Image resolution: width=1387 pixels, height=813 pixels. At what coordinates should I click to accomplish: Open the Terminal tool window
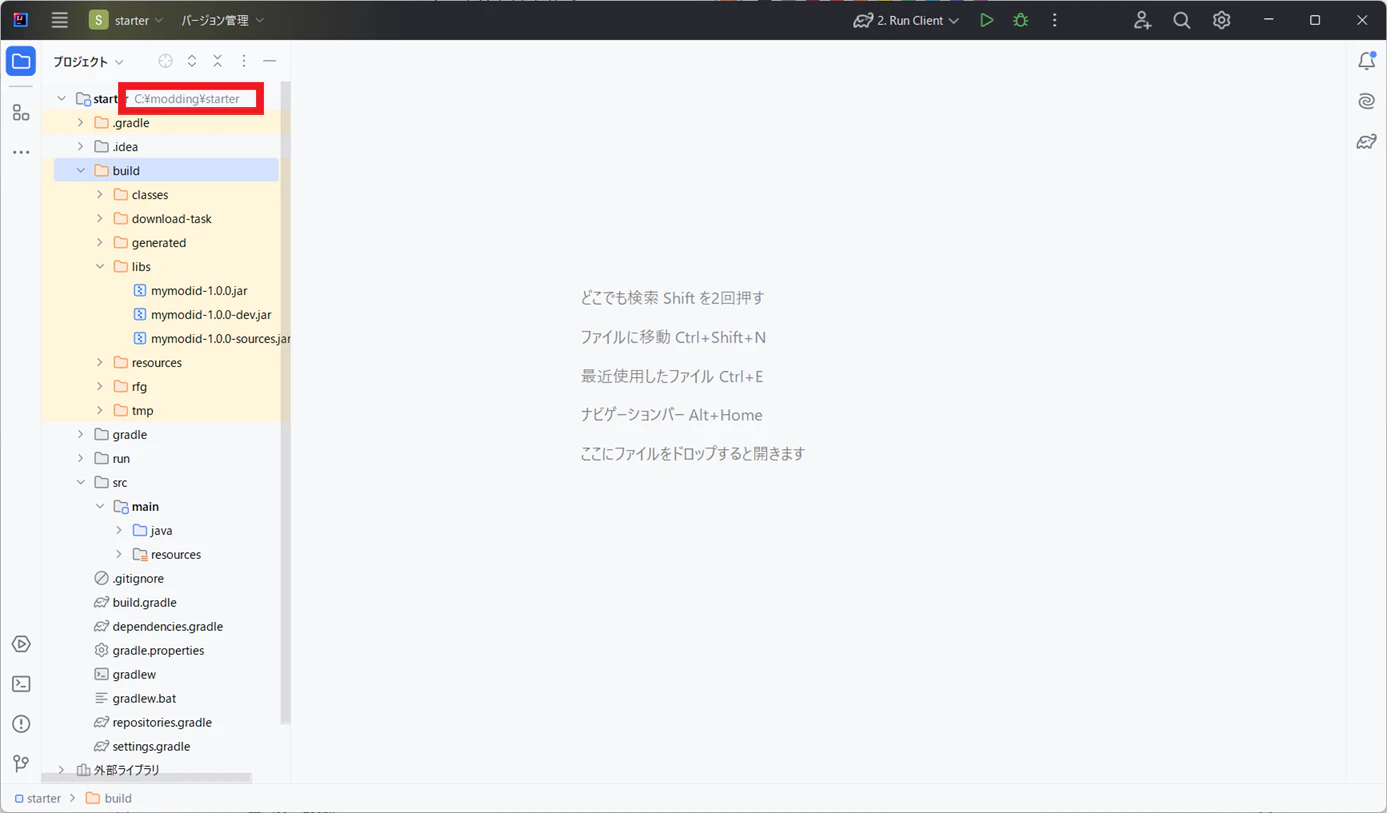click(21, 684)
